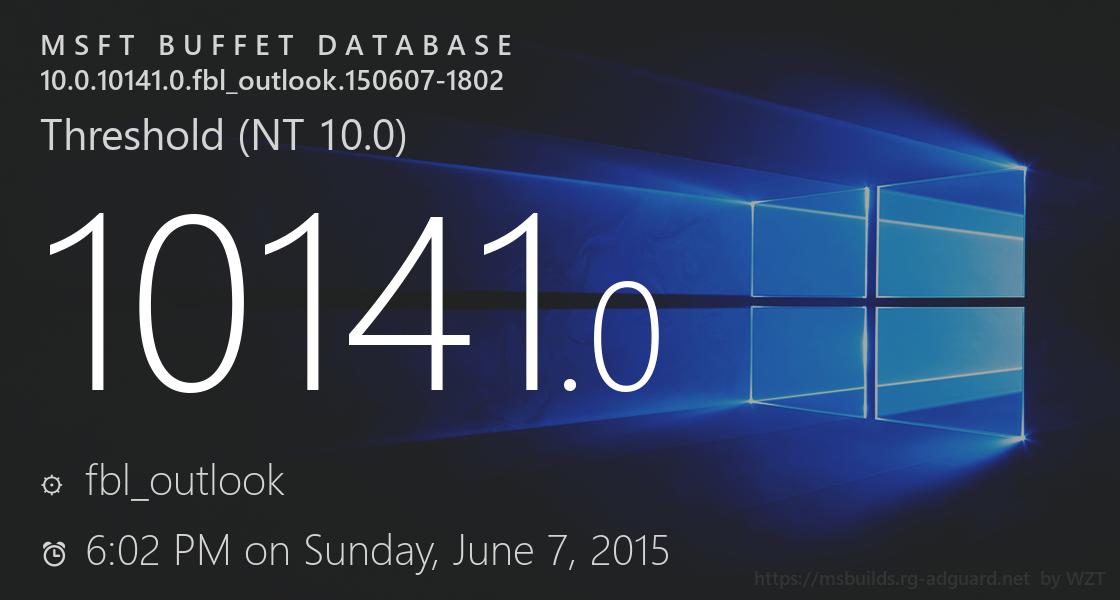Click the gear icon beside fbl_outlook
1120x600 pixels.
point(51,486)
